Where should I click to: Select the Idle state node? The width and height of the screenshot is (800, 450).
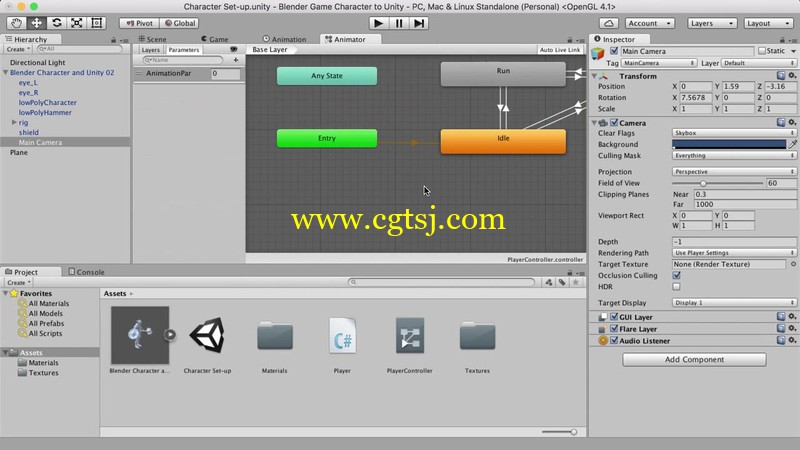pyautogui.click(x=503, y=141)
